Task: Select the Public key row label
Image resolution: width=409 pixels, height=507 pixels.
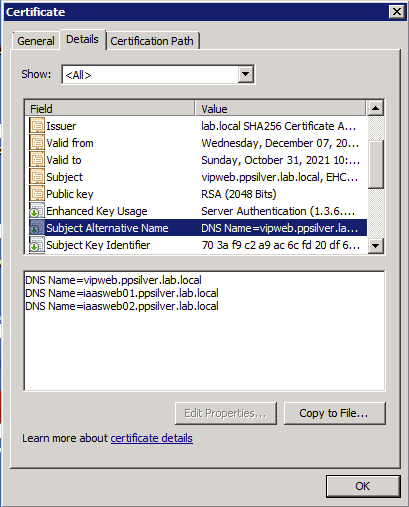Action: click(70, 194)
